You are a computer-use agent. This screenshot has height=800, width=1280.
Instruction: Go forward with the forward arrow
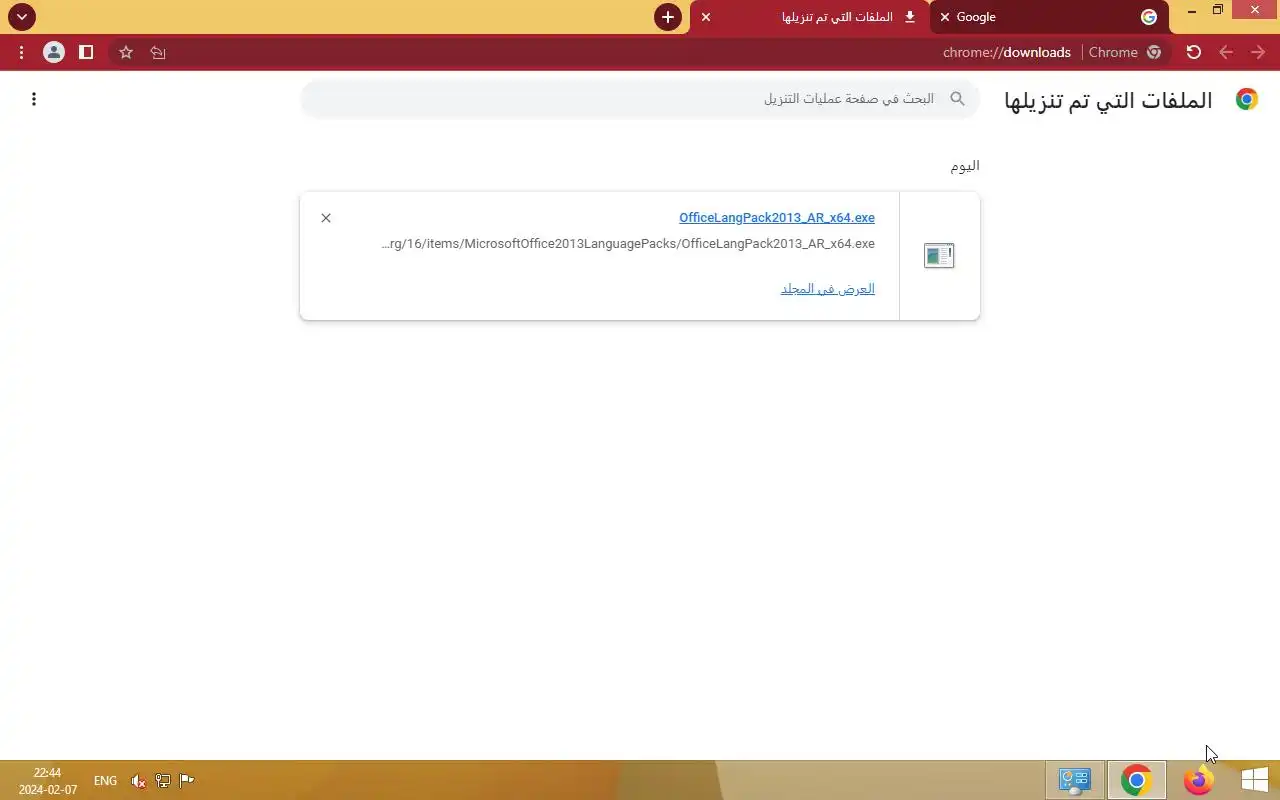tap(1258, 52)
